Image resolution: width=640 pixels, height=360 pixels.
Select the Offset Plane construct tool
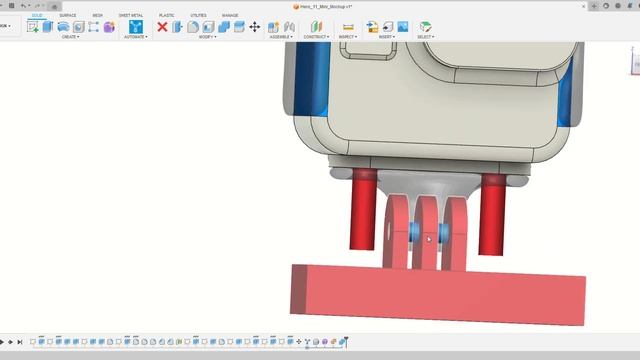316,27
